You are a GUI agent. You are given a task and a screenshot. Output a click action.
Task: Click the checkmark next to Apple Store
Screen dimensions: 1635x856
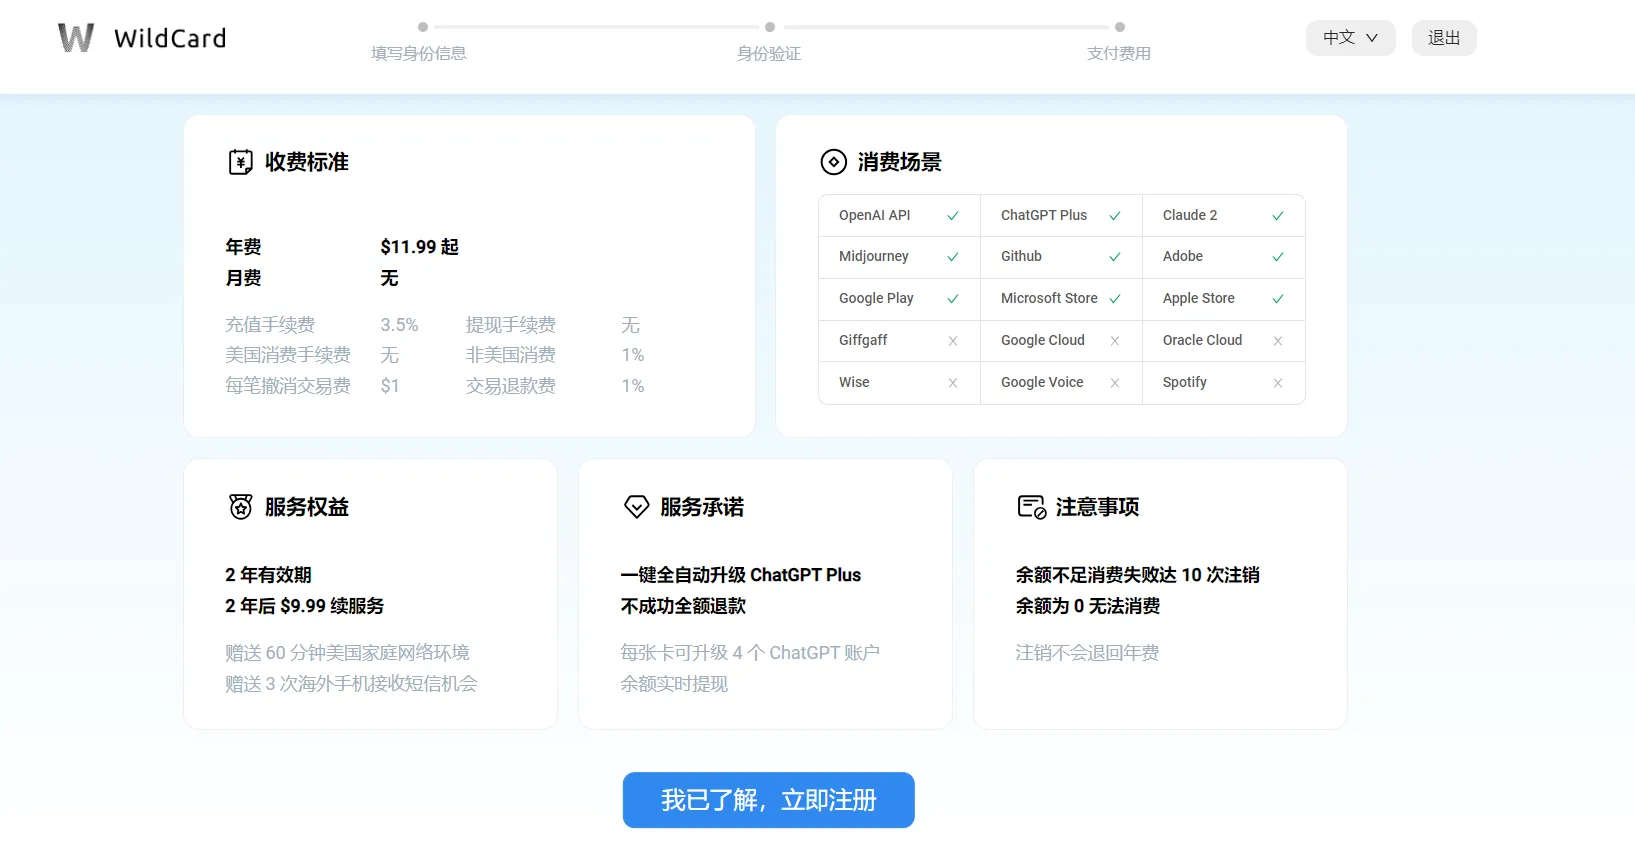1277,299
